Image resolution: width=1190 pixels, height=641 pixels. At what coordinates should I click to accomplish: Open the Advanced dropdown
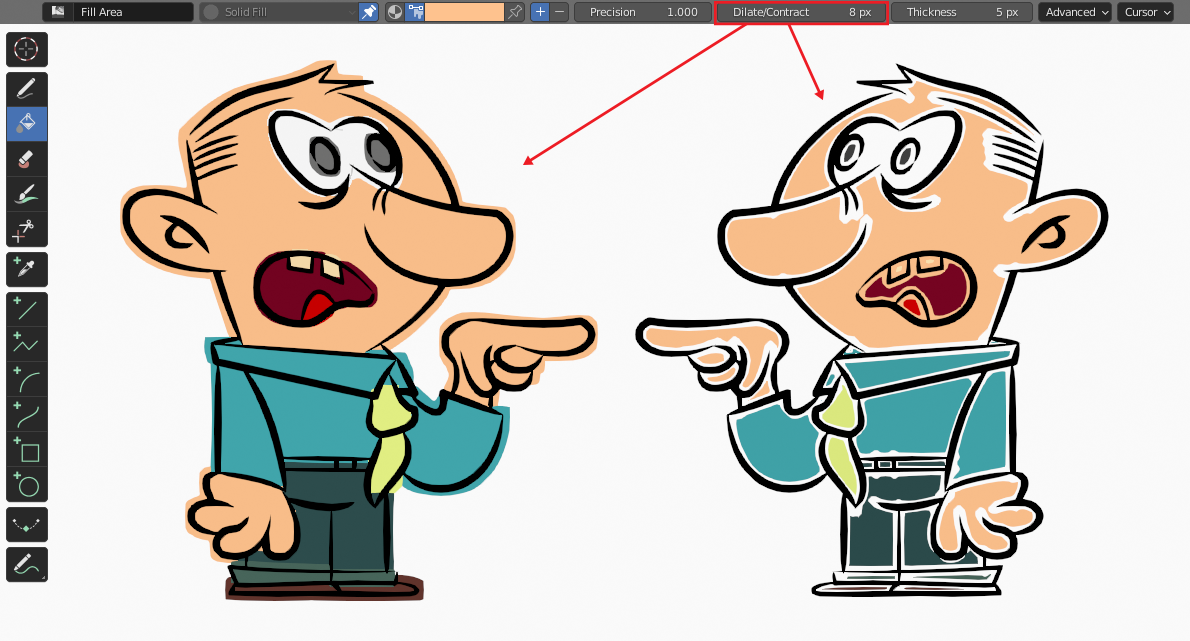(1075, 12)
